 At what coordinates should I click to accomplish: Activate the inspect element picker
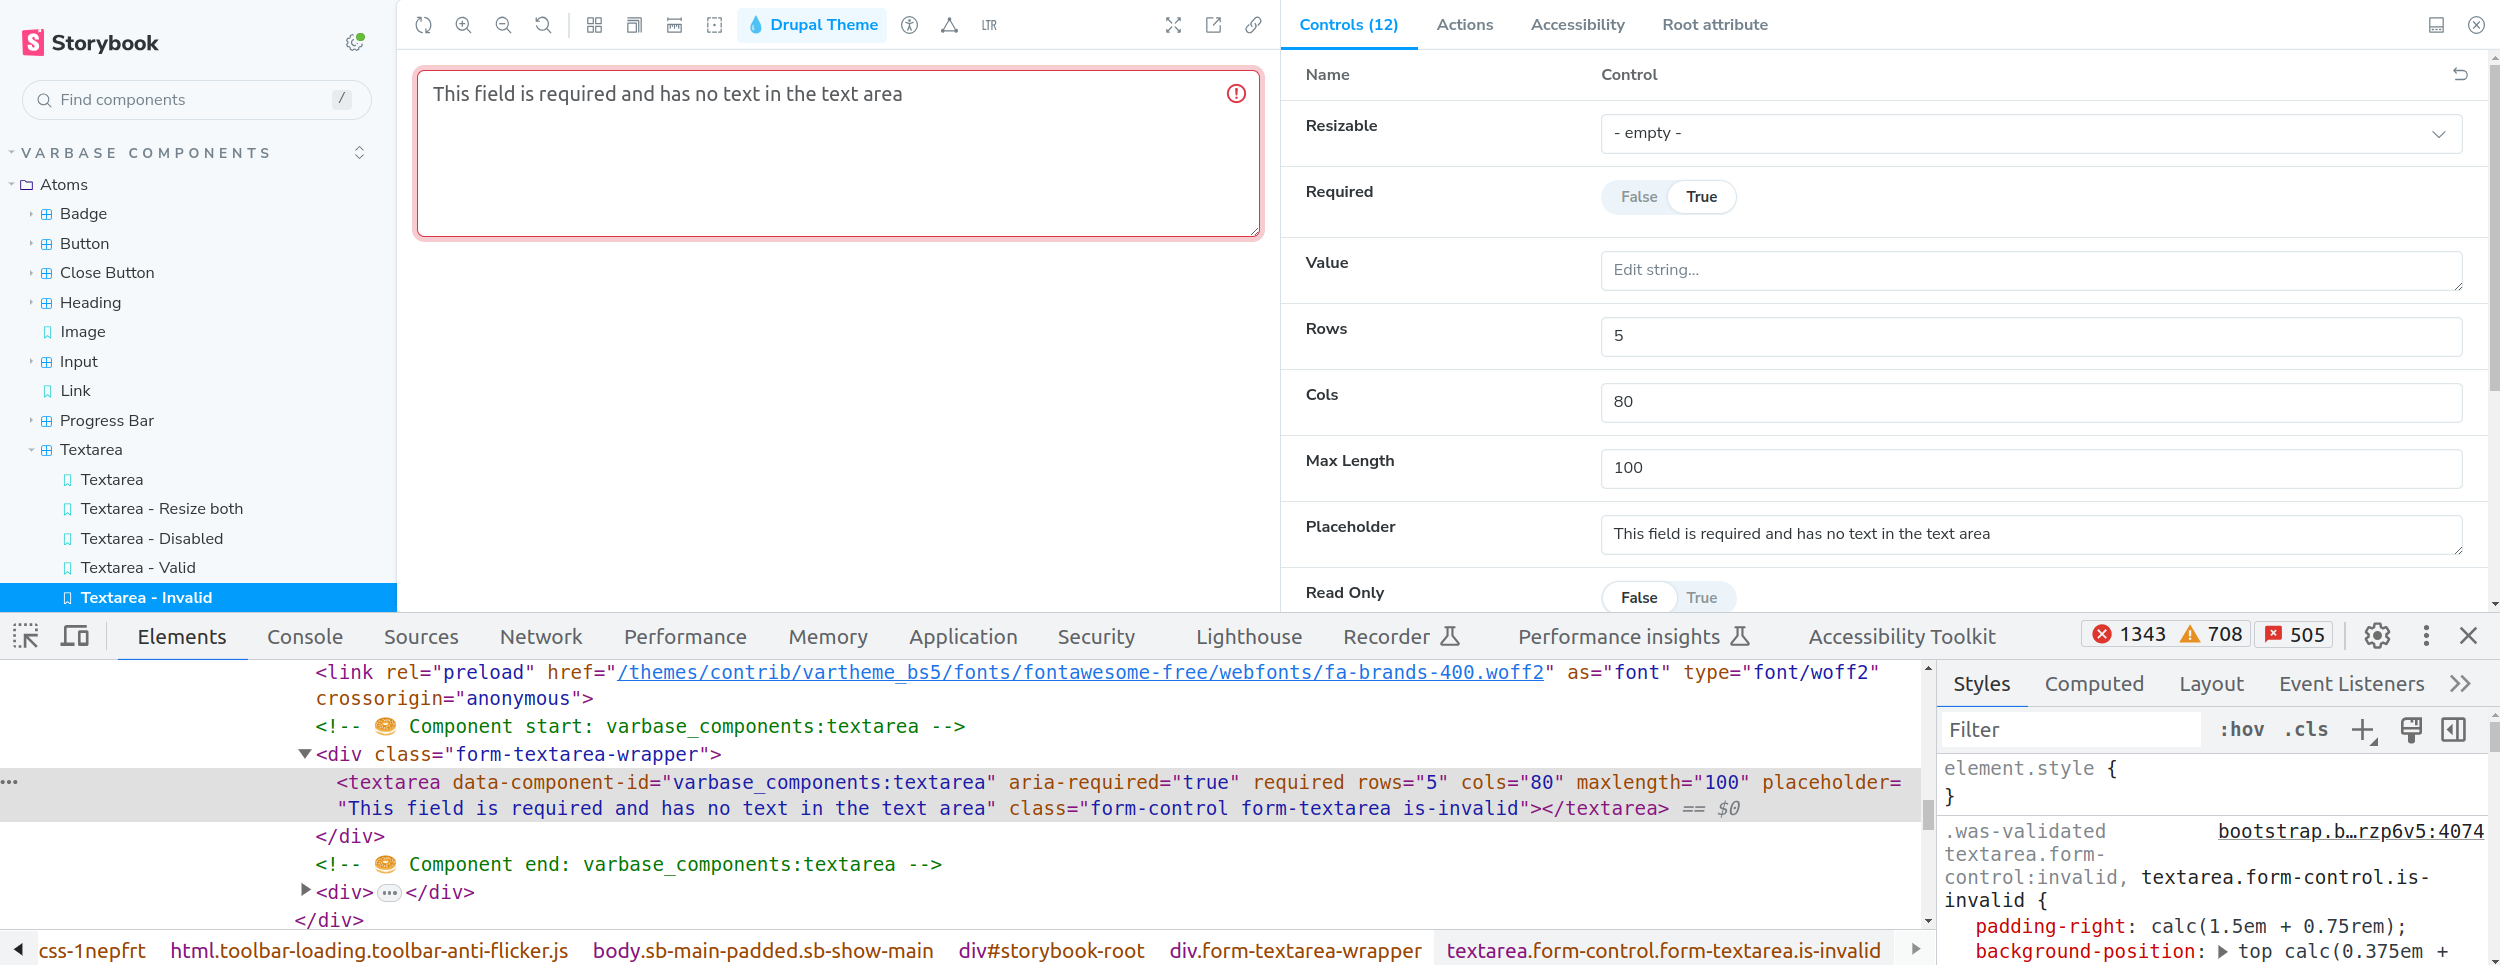pos(26,636)
